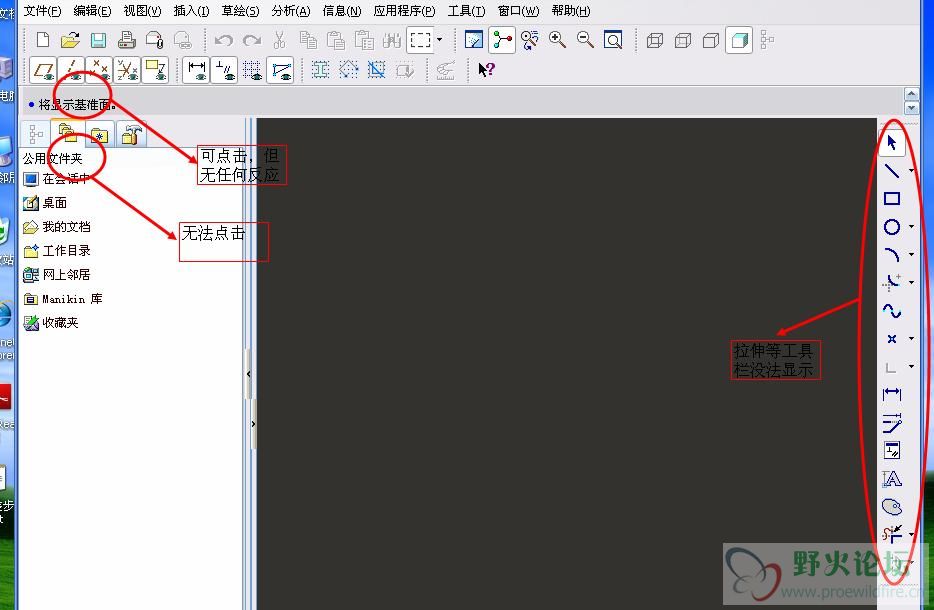The image size is (934, 610).
Task: Open the 视图(V) menu
Action: [142, 11]
